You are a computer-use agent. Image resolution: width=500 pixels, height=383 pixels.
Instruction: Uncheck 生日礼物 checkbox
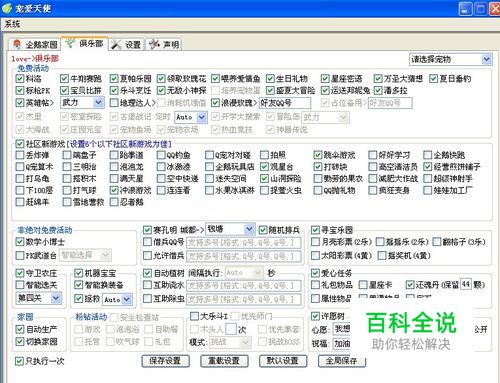pyautogui.click(x=270, y=79)
